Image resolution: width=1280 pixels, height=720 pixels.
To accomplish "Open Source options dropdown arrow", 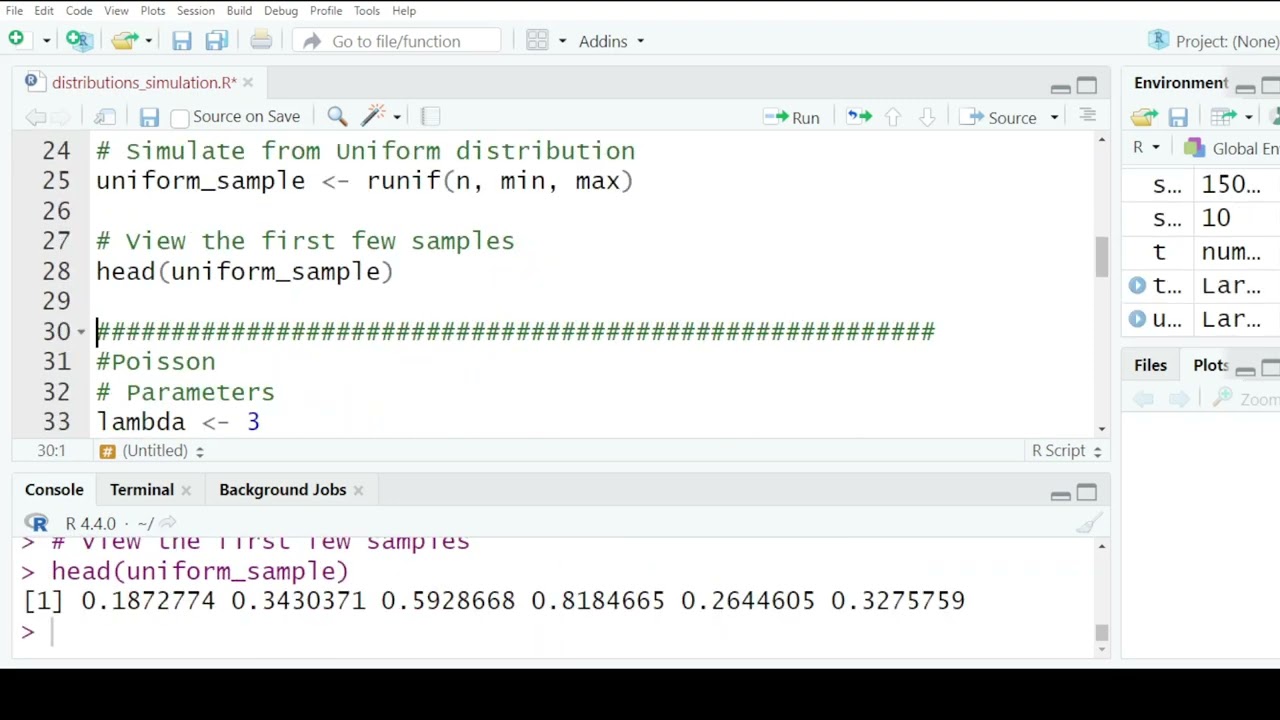I will (x=1054, y=118).
